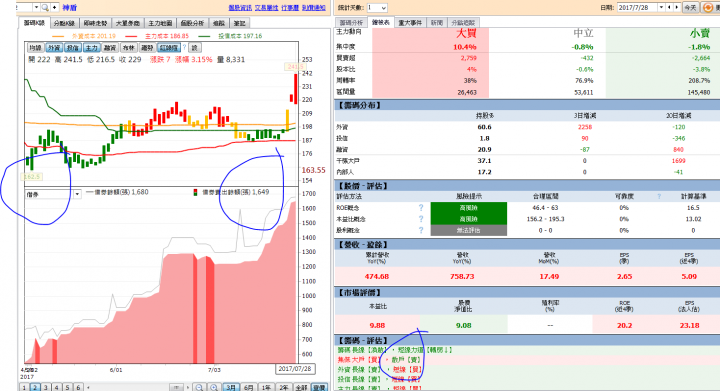Open the 交易屬性 link

point(266,8)
